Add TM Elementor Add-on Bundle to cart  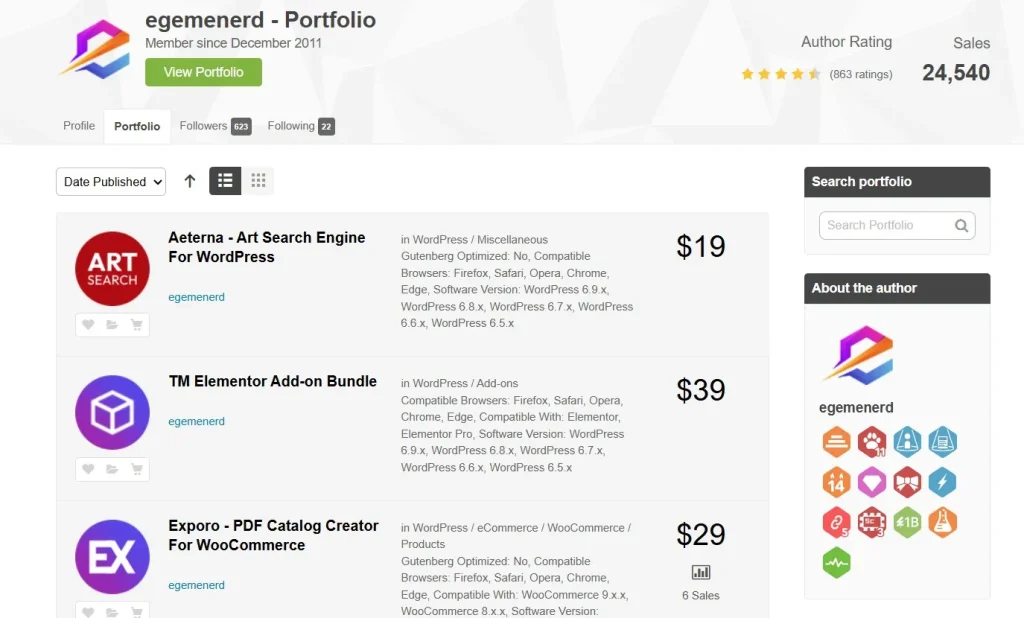(x=136, y=469)
